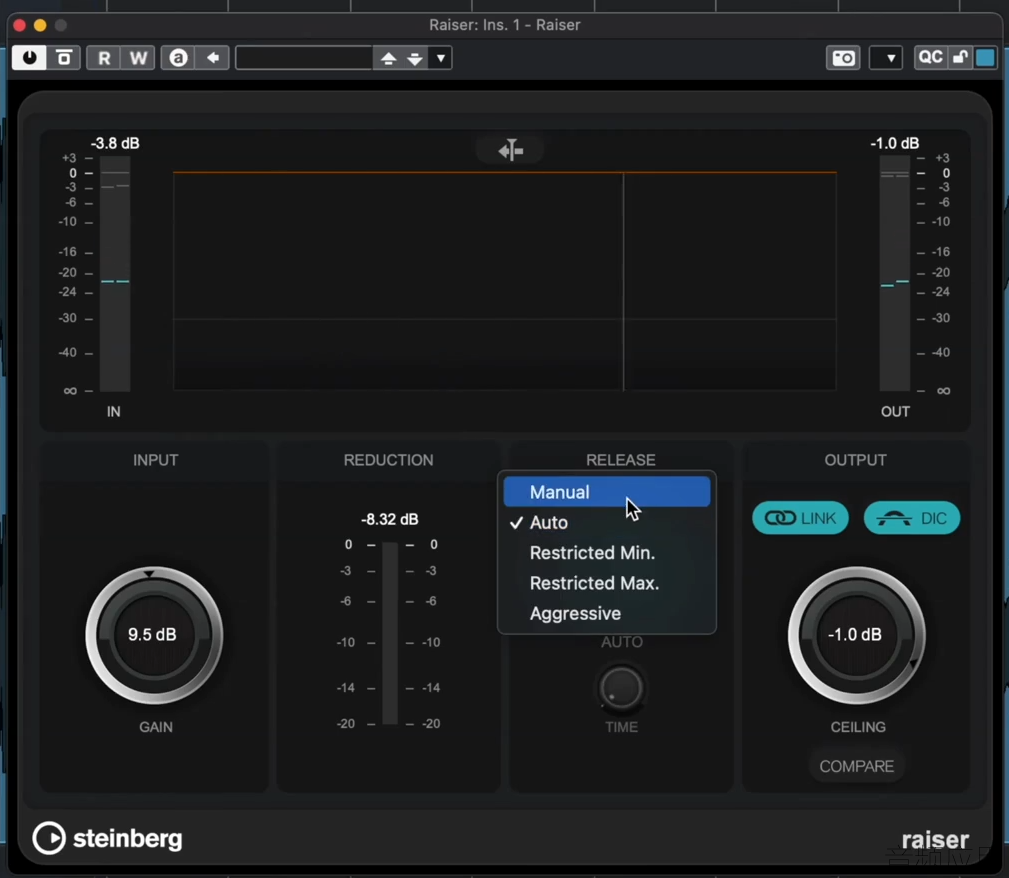Minimize the Raiser plug-in window
This screenshot has width=1009, height=878.
click(40, 25)
